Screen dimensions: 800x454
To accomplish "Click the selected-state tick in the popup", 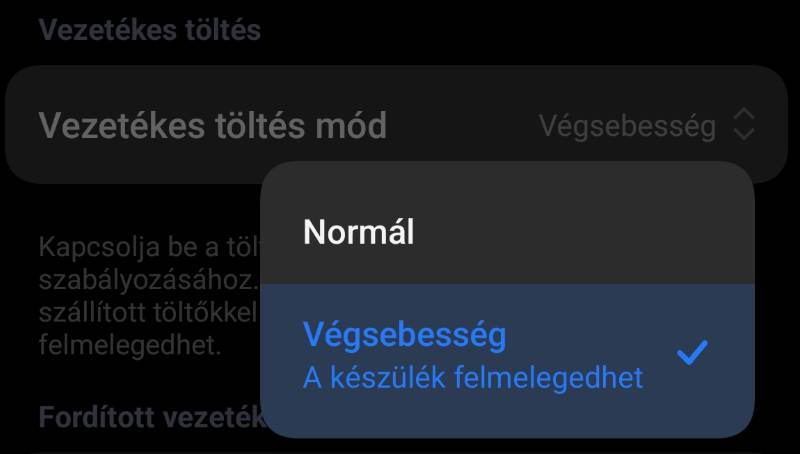I will point(692,352).
